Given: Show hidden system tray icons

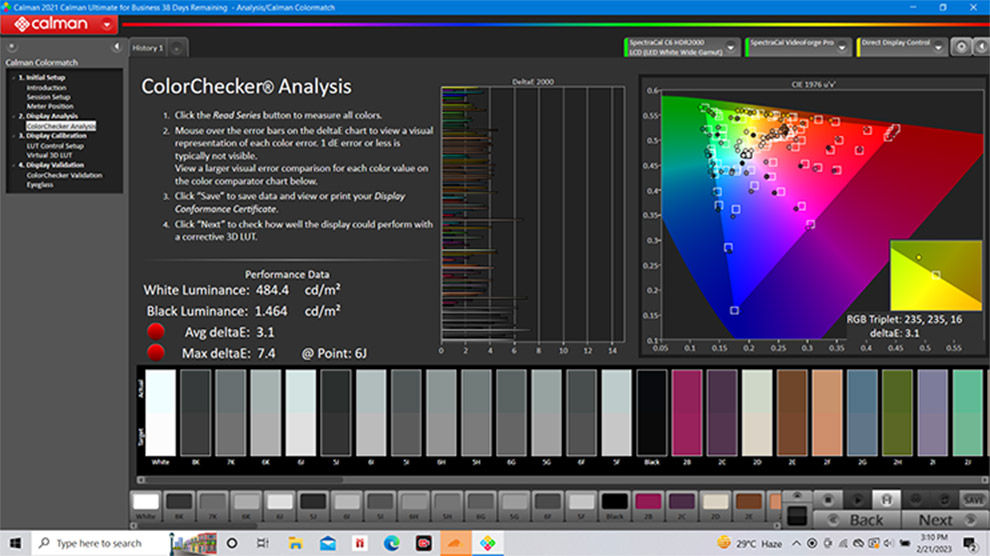Looking at the screenshot, I should pyautogui.click(x=796, y=543).
